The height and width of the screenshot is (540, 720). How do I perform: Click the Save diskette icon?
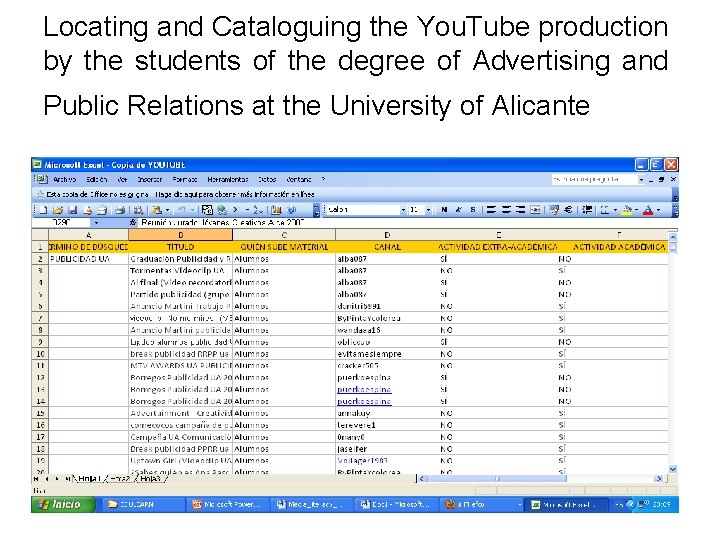72,210
